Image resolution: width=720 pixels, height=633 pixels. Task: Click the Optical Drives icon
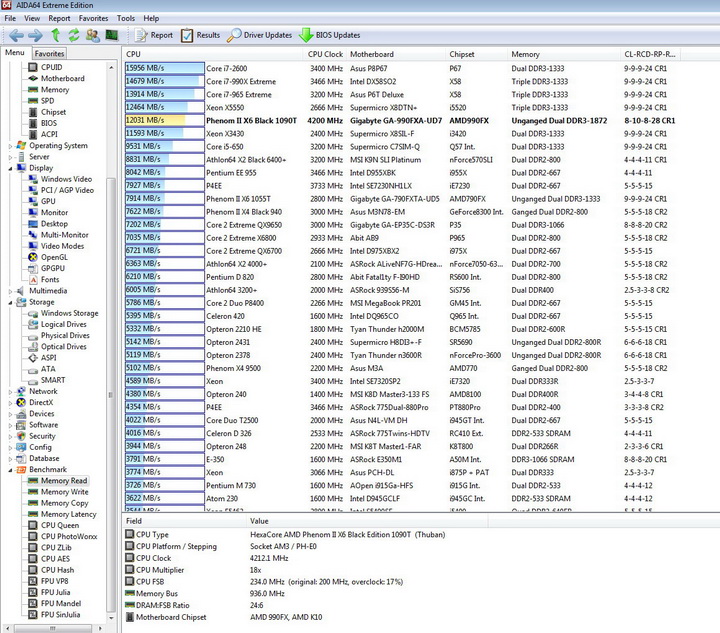point(33,347)
